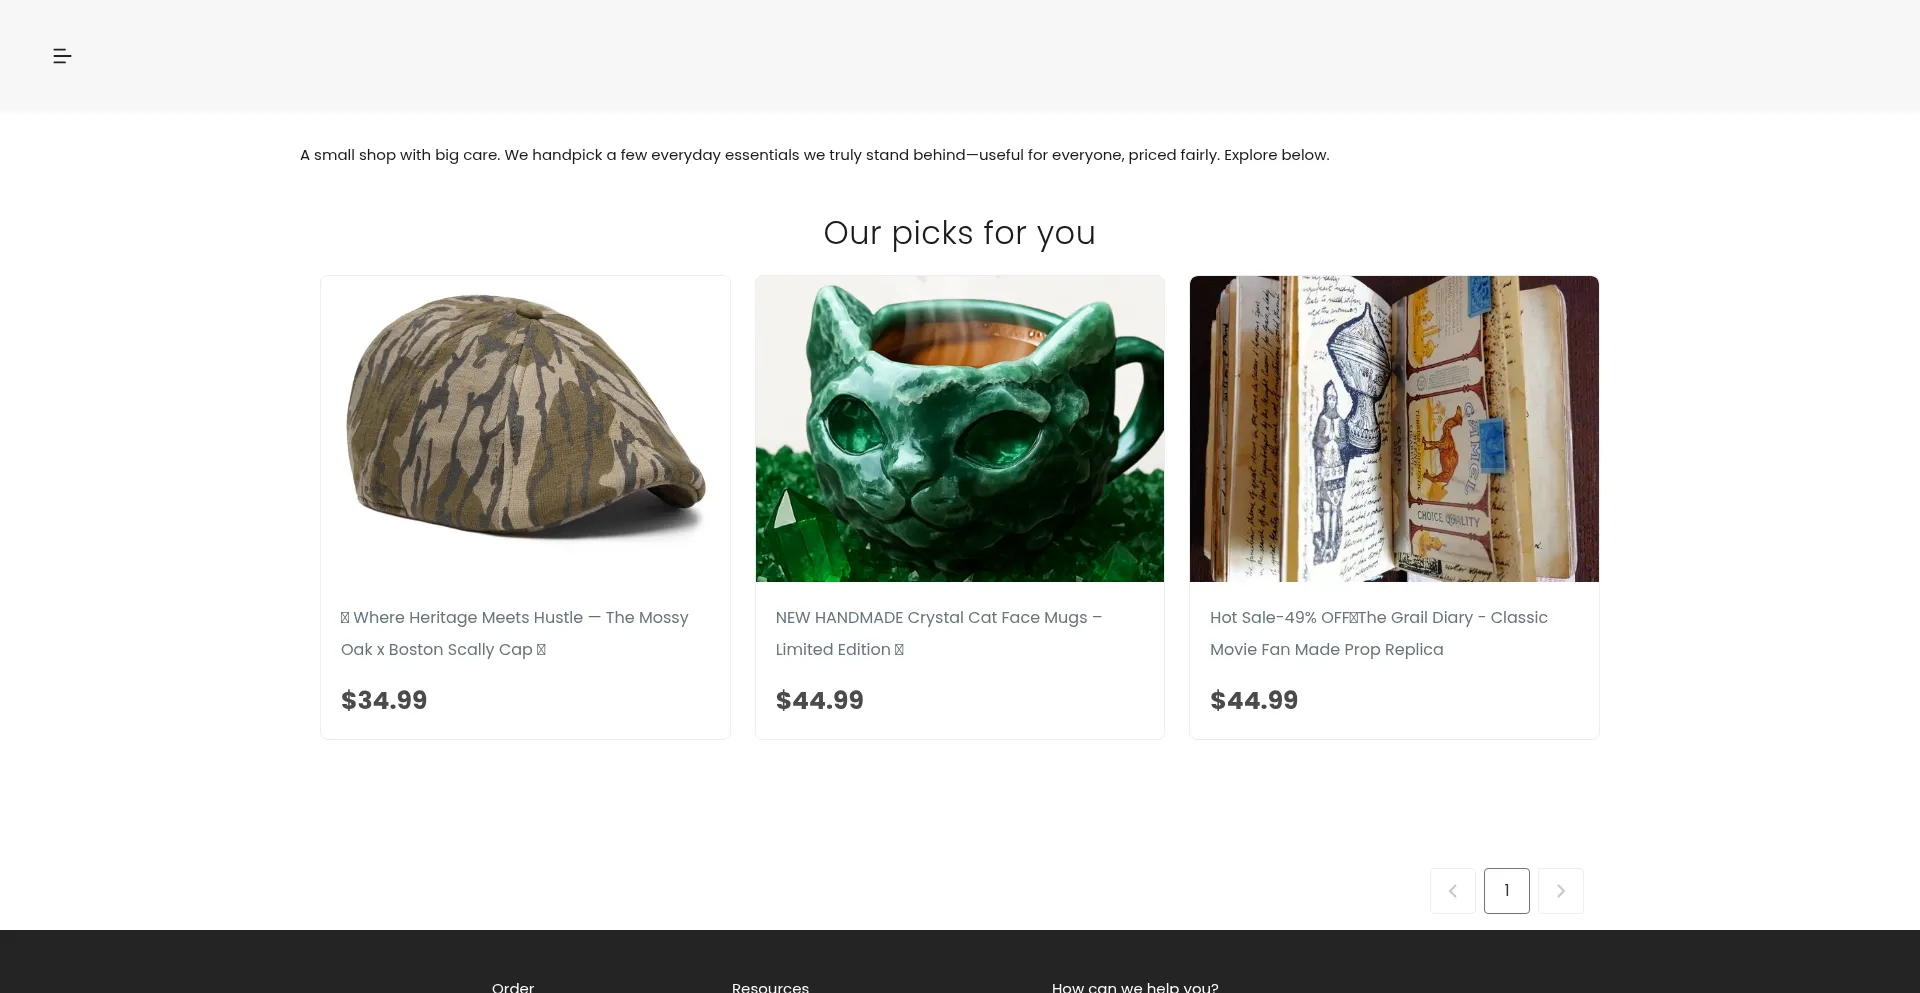The height and width of the screenshot is (993, 1920).
Task: Click the Crystal Cat mug's $44.99 price
Action: (x=819, y=700)
